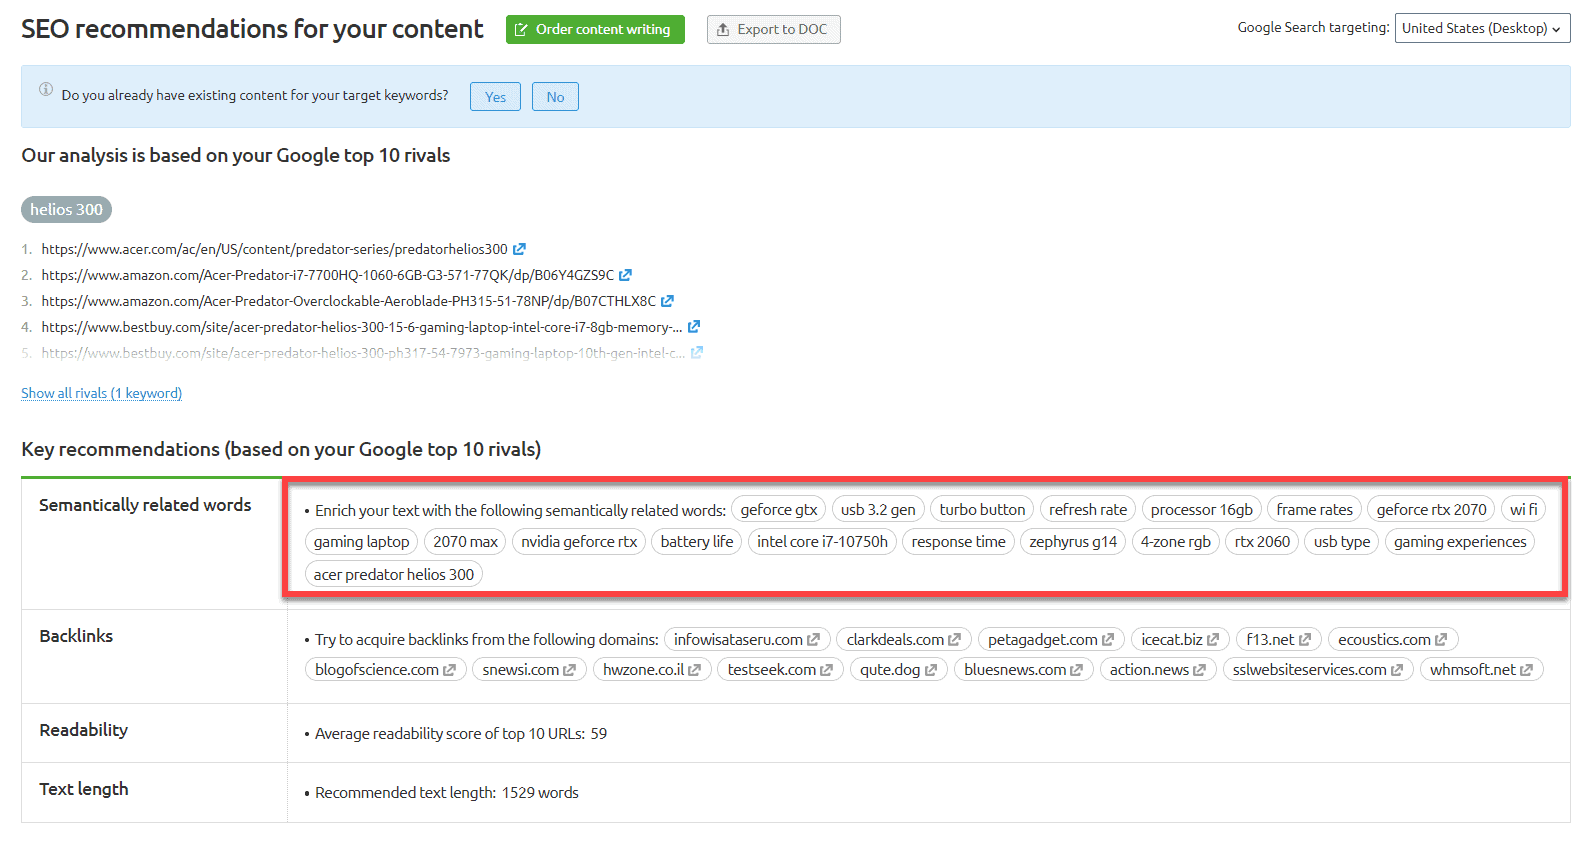Click the 4-zone rgb keyword chip
This screenshot has width=1590, height=852.
[x=1176, y=542]
